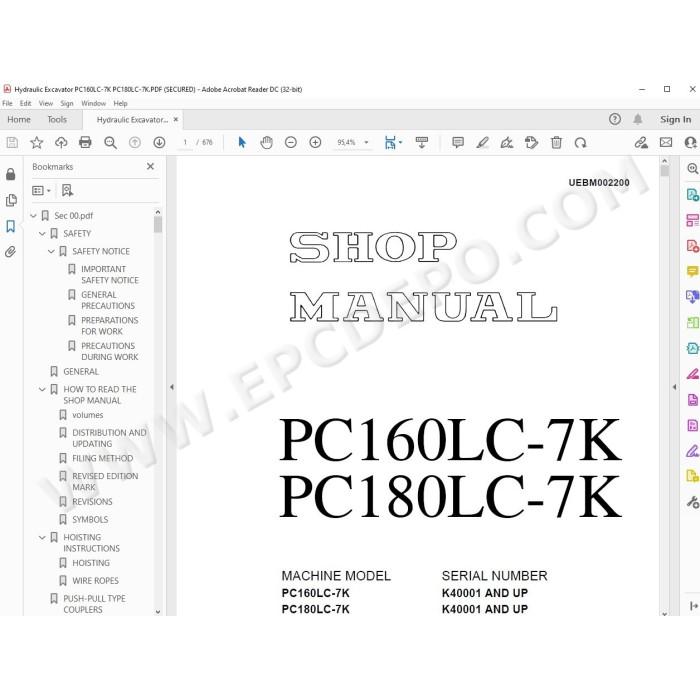Show Page Thumbnails panel in sidebar
Image resolution: width=700 pixels, height=700 pixels.
click(x=11, y=200)
